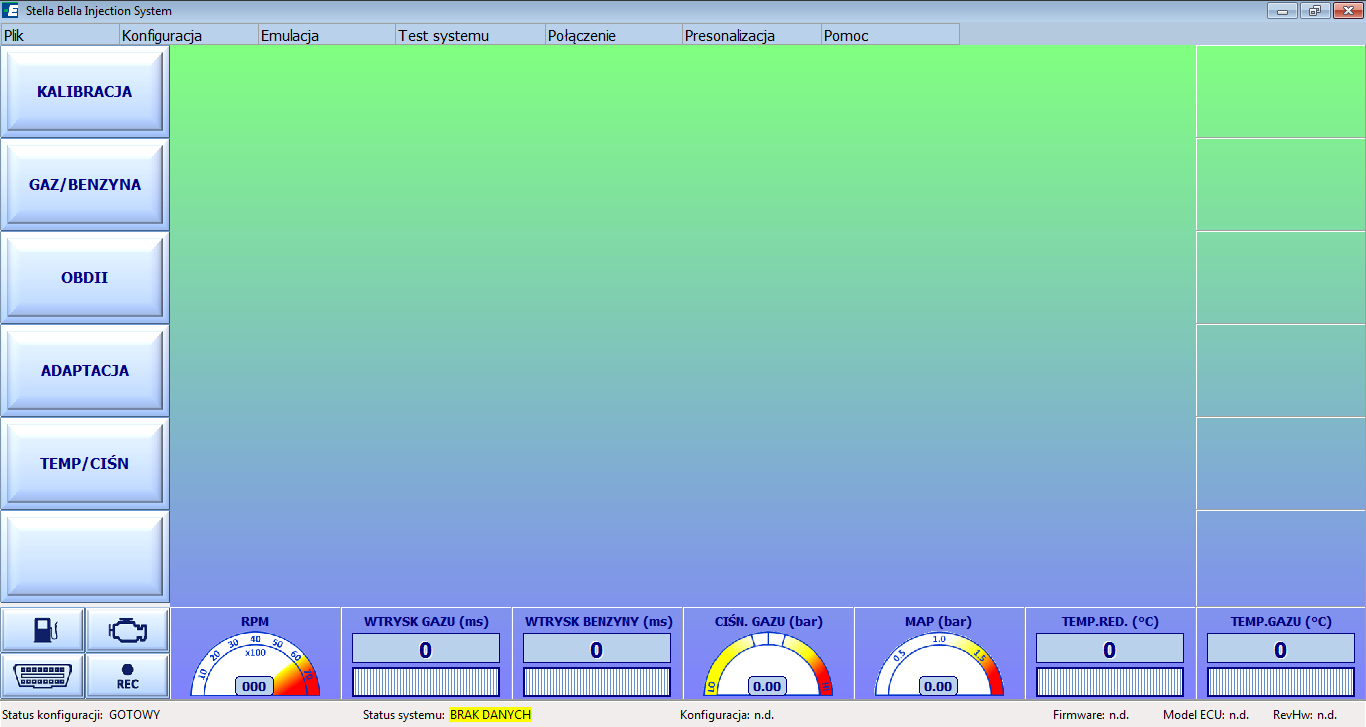Screen dimensions: 1366x727
Task: Click the RevHw n.d. status entry
Action: coord(1305,715)
